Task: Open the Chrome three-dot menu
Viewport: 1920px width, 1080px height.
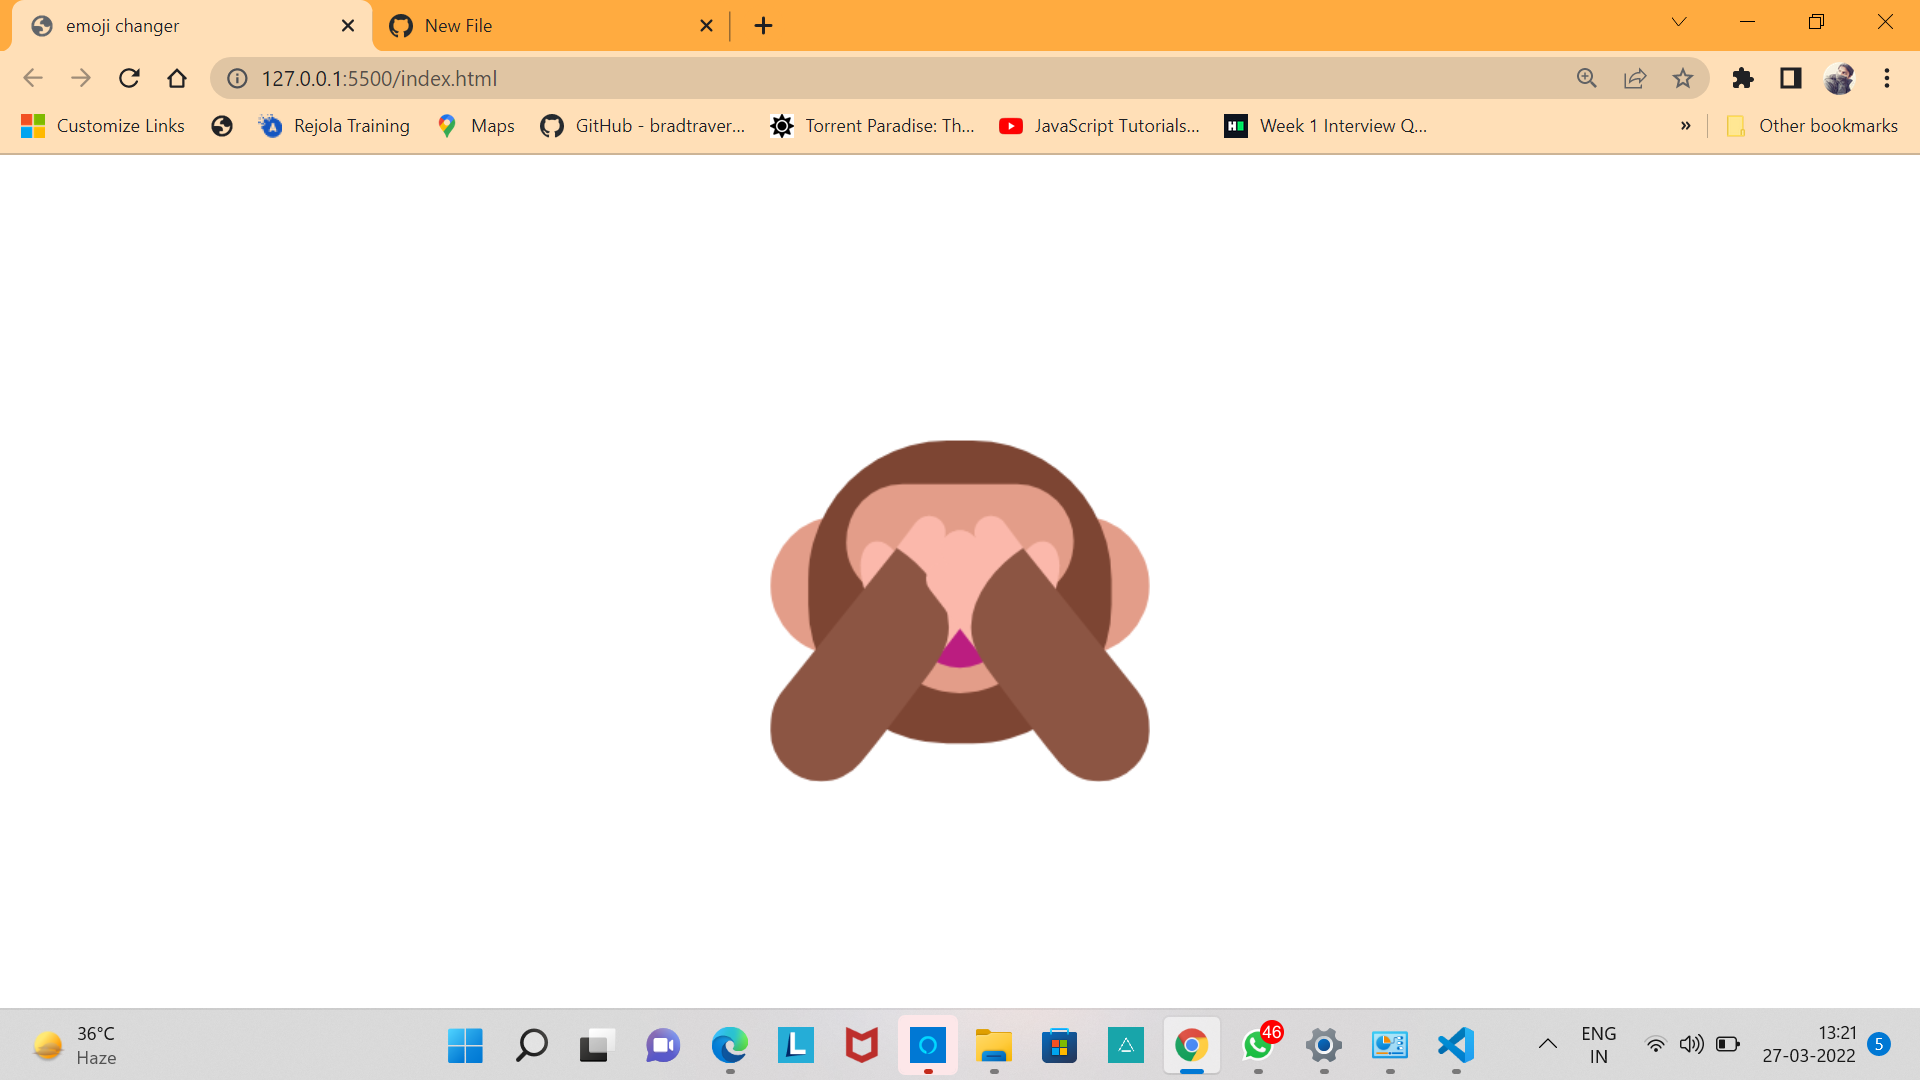Action: 1888,78
